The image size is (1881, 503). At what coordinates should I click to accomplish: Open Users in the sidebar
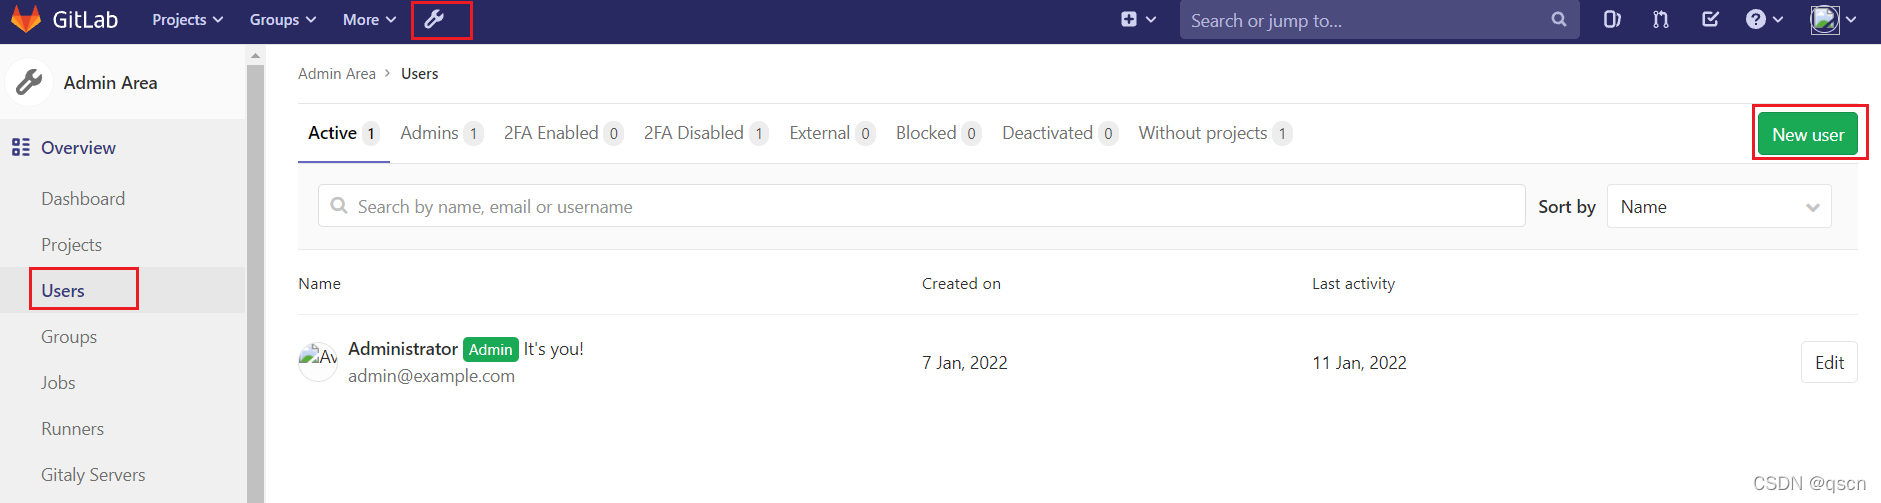click(x=63, y=290)
